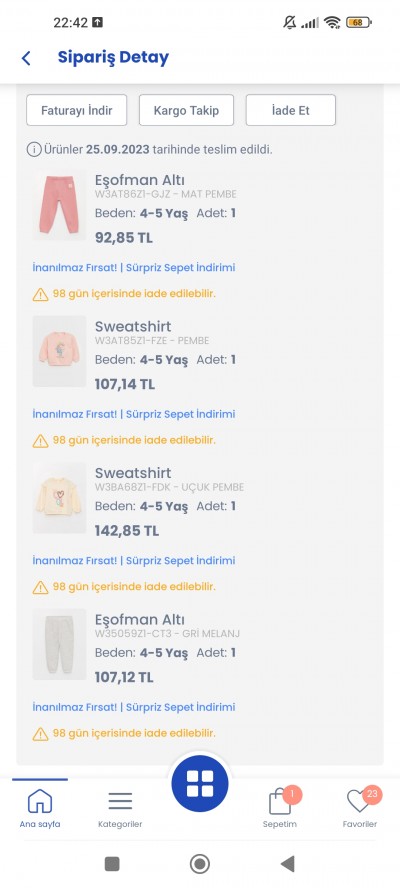This screenshot has height=888, width=400.
Task: Click İade Et button
Action: (x=291, y=110)
